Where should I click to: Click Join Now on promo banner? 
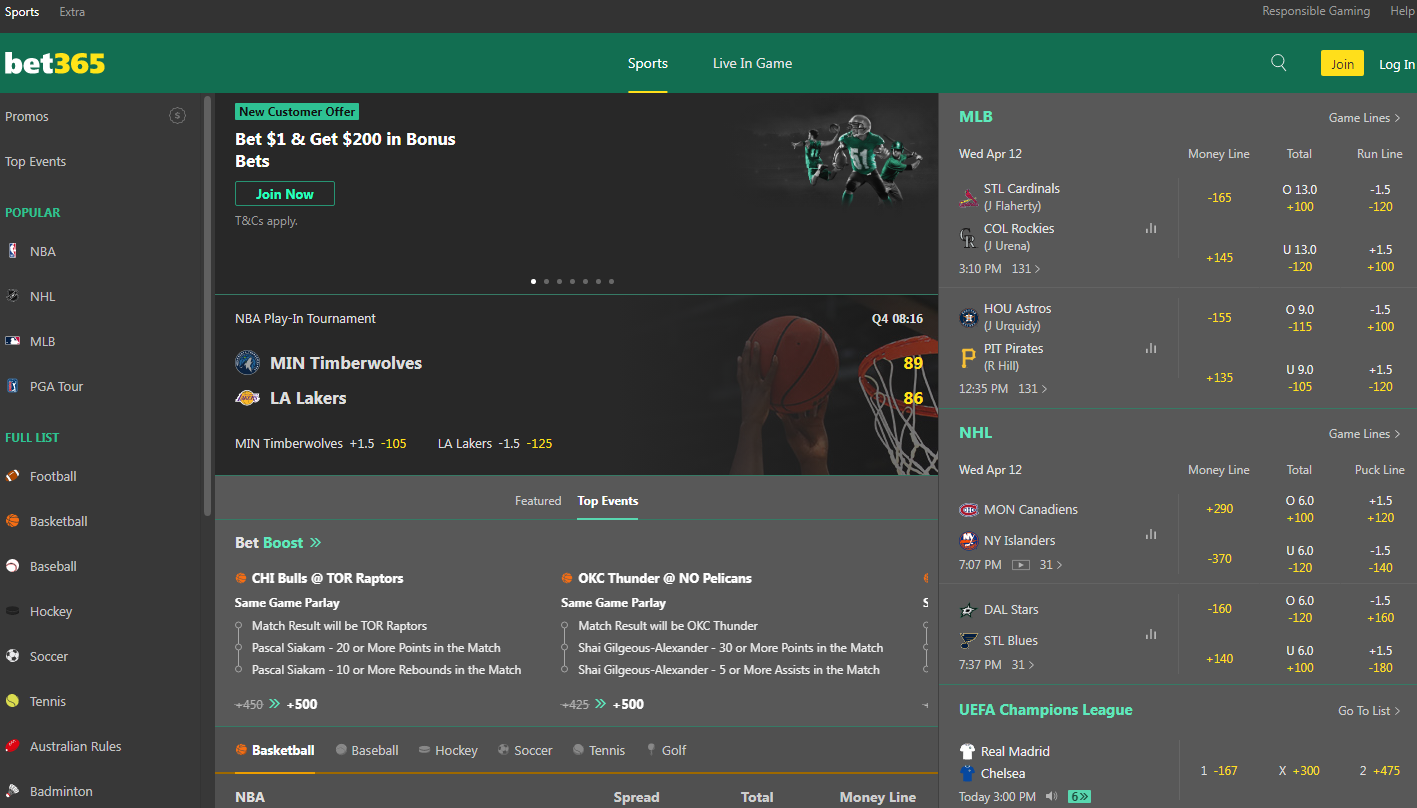coord(285,194)
